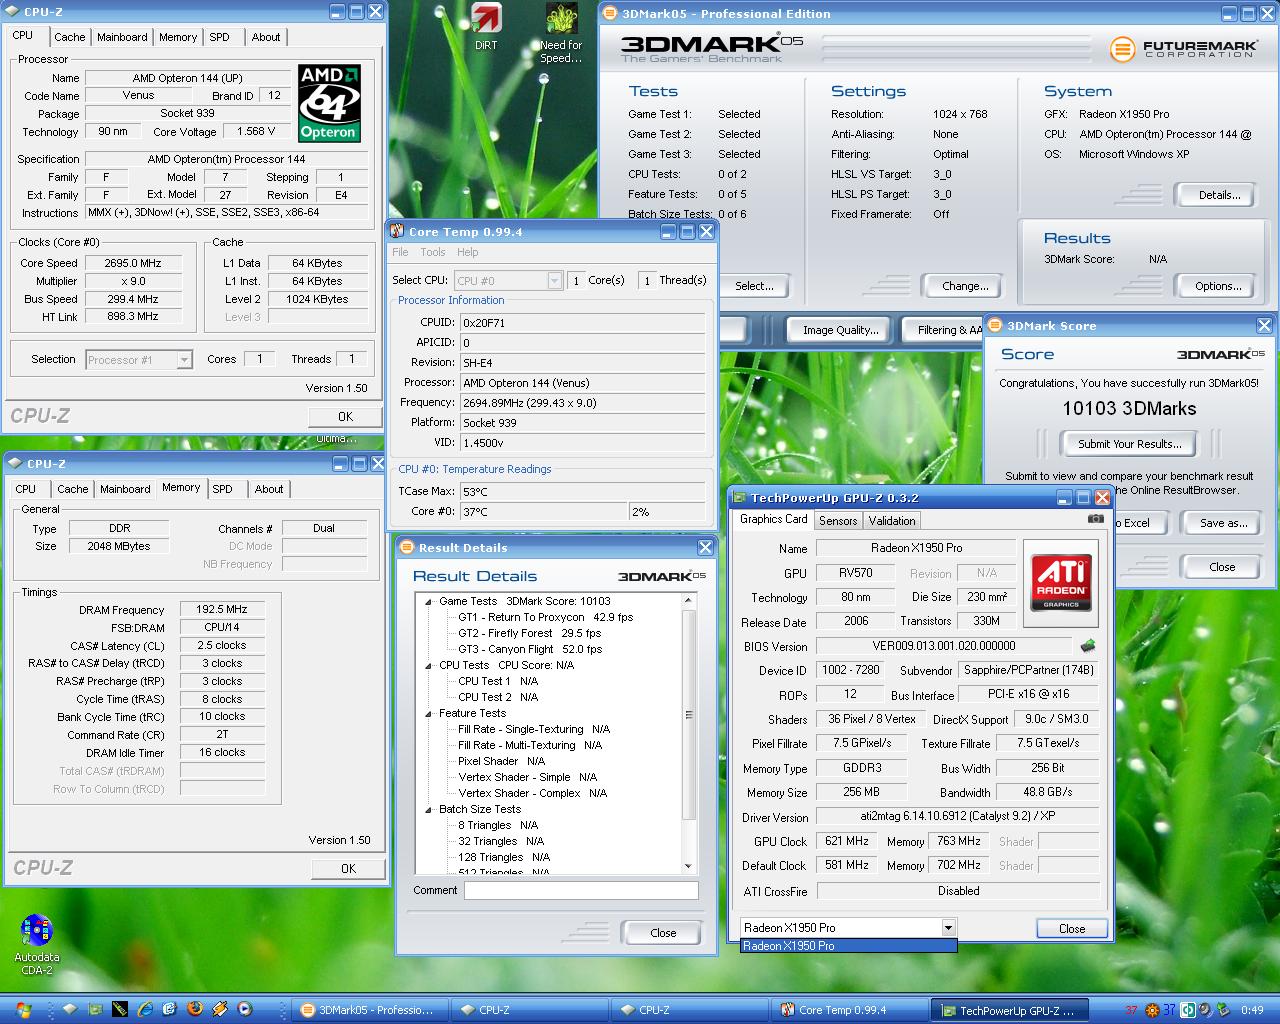Open the Windows Start menu
This screenshot has width=1280, height=1024.
[x=24, y=1010]
